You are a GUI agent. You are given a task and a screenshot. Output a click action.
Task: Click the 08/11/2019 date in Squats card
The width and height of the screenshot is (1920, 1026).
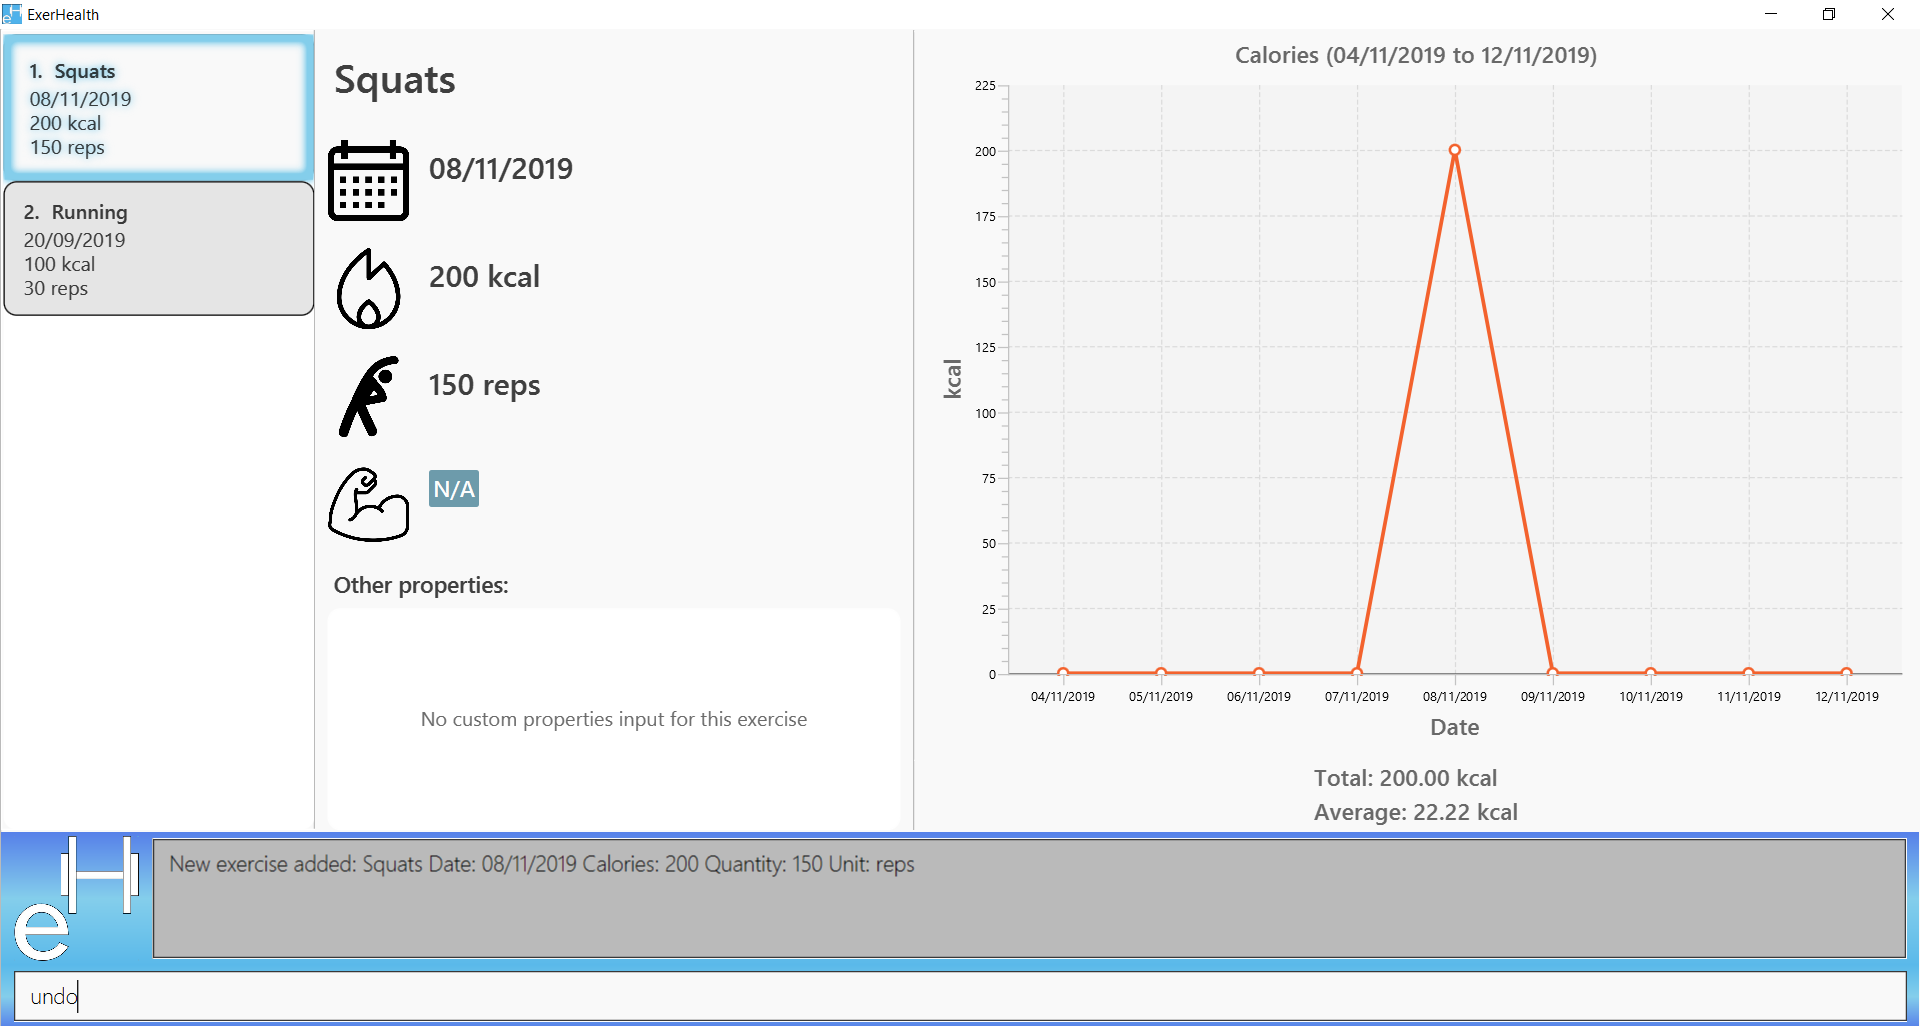point(81,99)
